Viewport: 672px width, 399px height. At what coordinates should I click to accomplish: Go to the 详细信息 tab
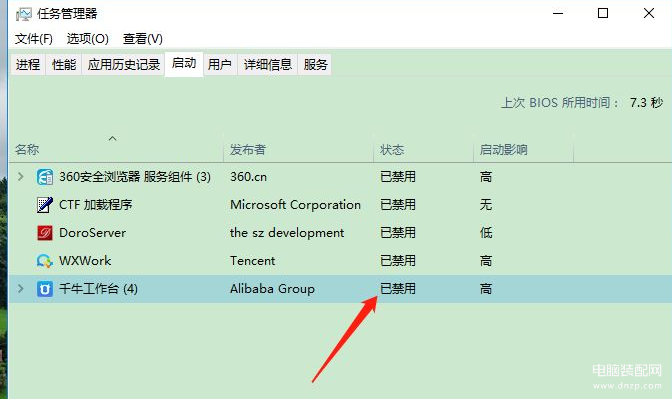(268, 64)
